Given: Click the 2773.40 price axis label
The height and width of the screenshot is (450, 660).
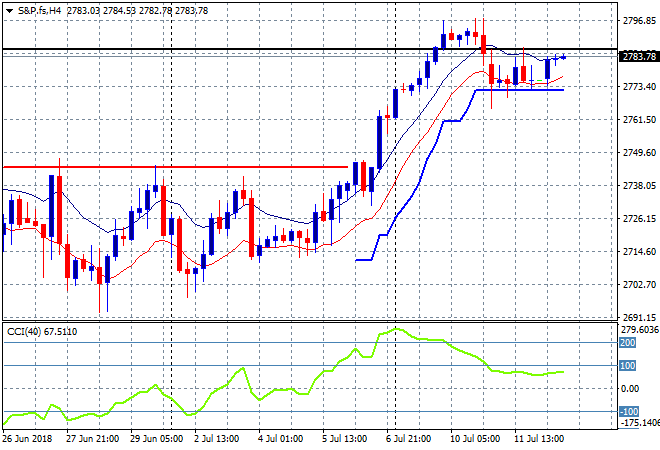Looking at the screenshot, I should (x=639, y=87).
